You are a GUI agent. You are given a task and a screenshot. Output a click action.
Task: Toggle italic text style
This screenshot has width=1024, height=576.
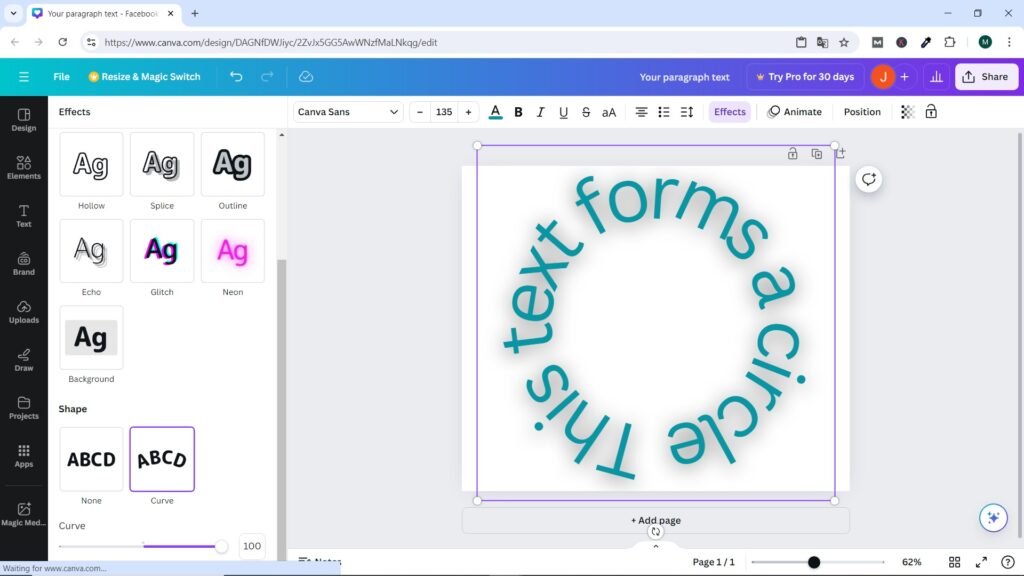click(x=541, y=112)
